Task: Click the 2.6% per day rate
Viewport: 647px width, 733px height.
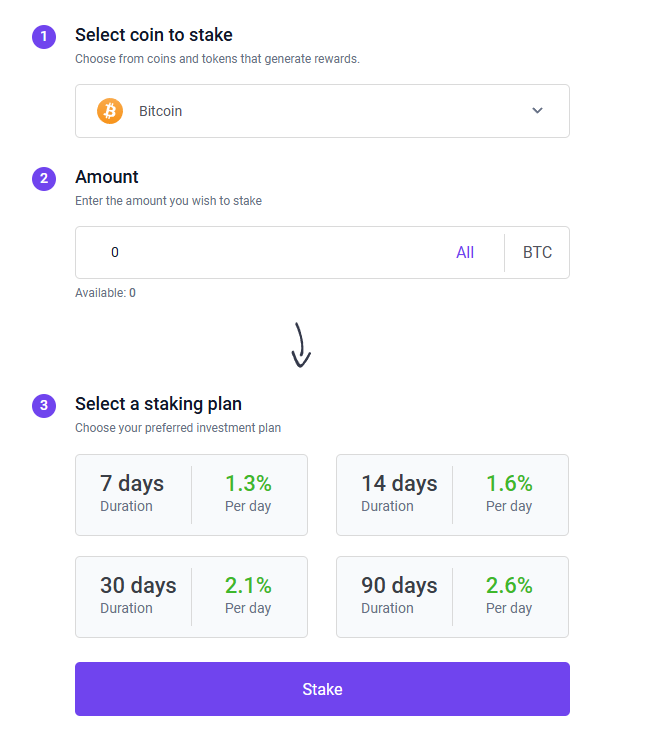Action: [509, 586]
